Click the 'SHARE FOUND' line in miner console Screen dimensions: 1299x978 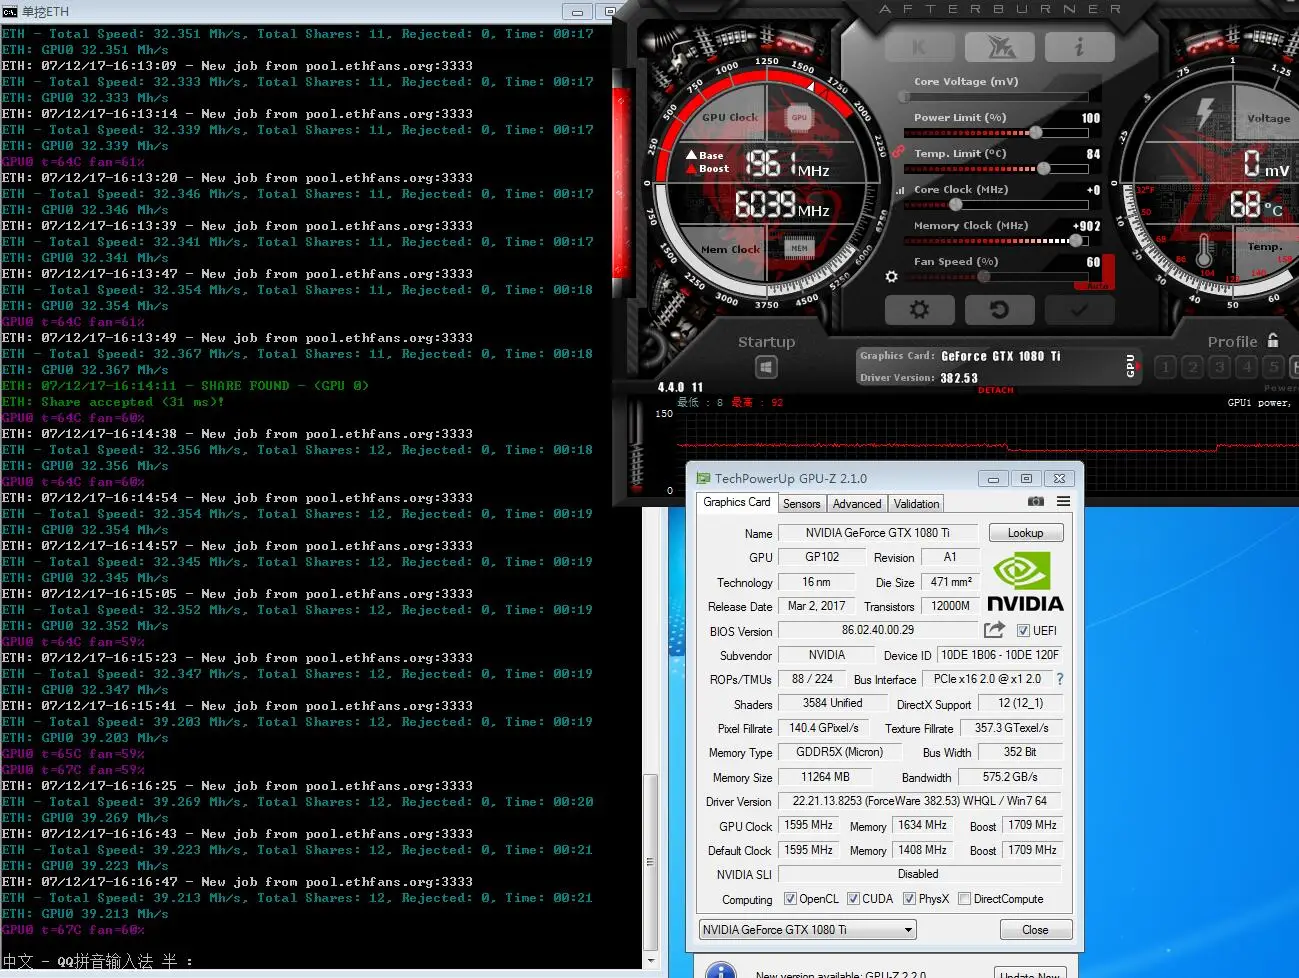coord(185,385)
